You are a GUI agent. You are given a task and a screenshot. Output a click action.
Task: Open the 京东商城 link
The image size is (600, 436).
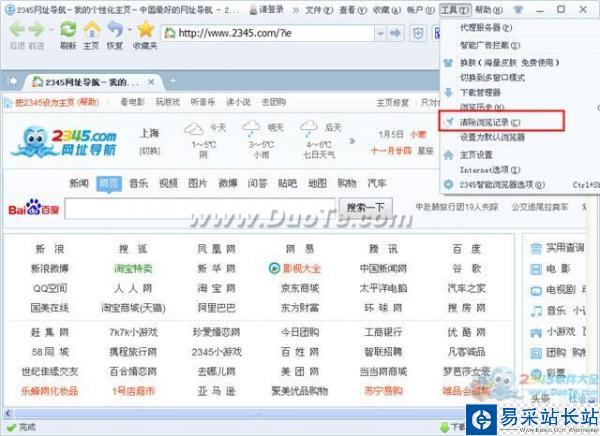click(300, 288)
